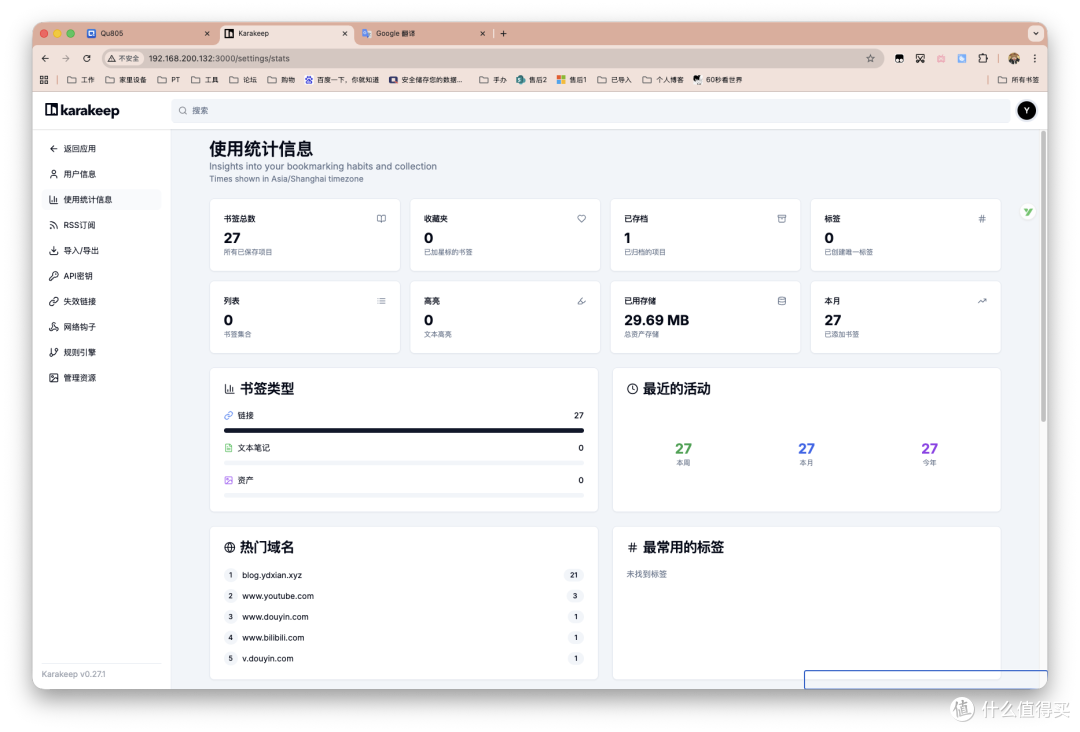Click Karakeep v0.27.1 version text
Image resolution: width=1080 pixels, height=732 pixels.
74,674
